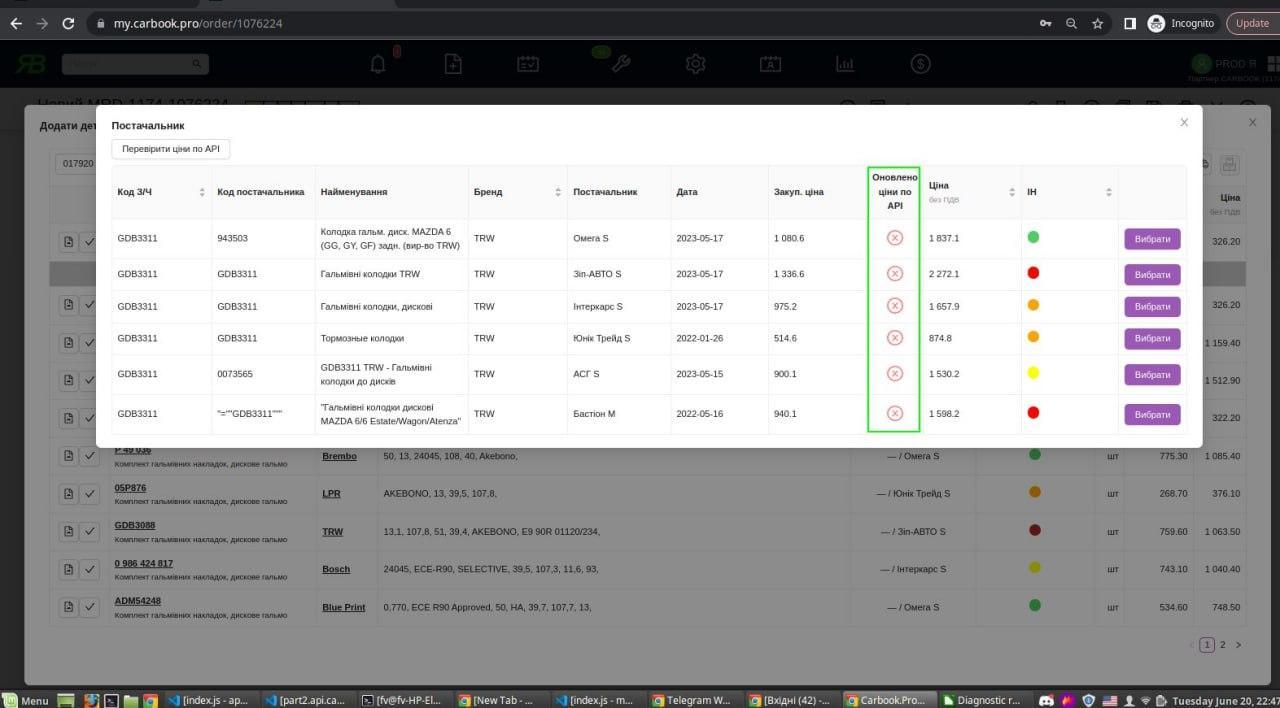Viewport: 1280px width, 708px height.
Task: Open the Diagnostic taskbar window
Action: [x=983, y=700]
